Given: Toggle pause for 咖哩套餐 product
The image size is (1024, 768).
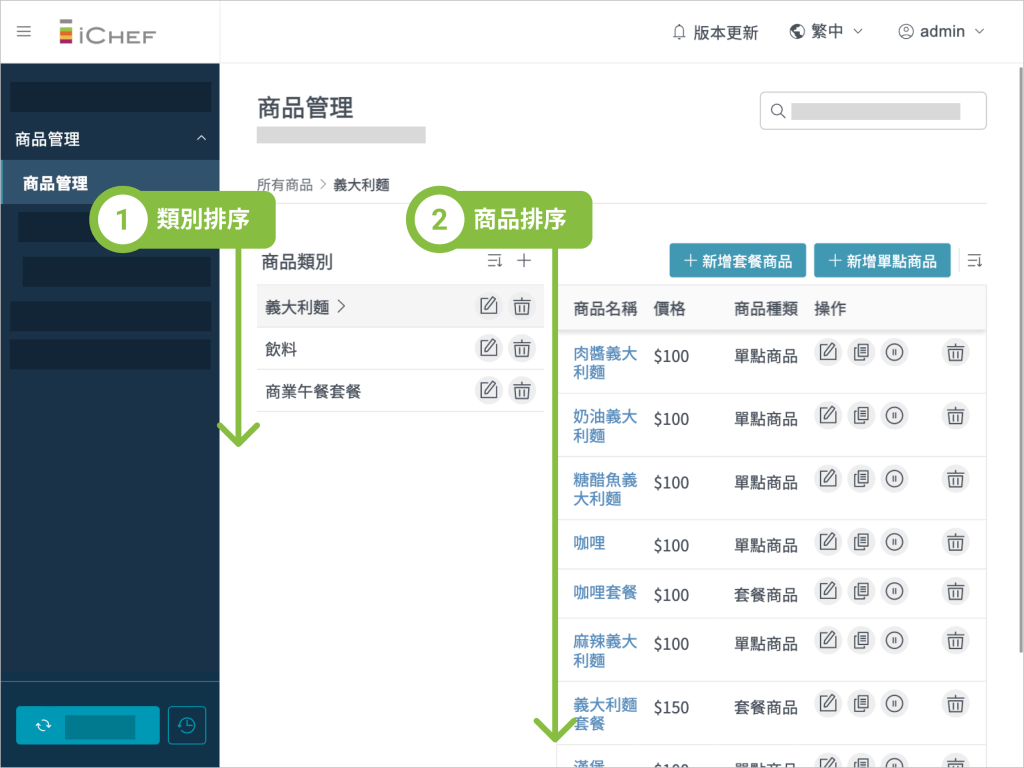Looking at the screenshot, I should point(894,591).
